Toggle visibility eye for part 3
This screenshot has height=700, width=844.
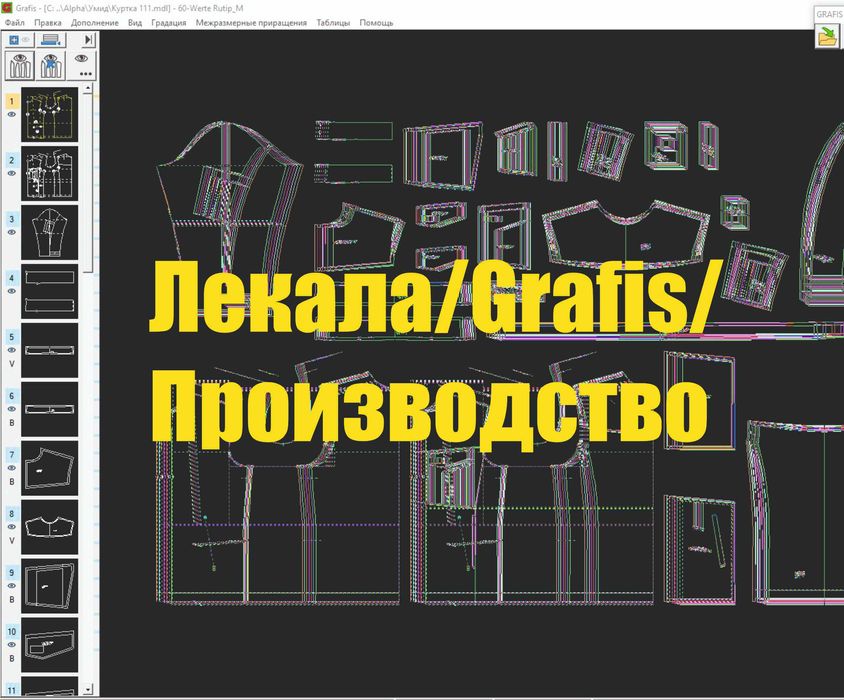tap(12, 233)
